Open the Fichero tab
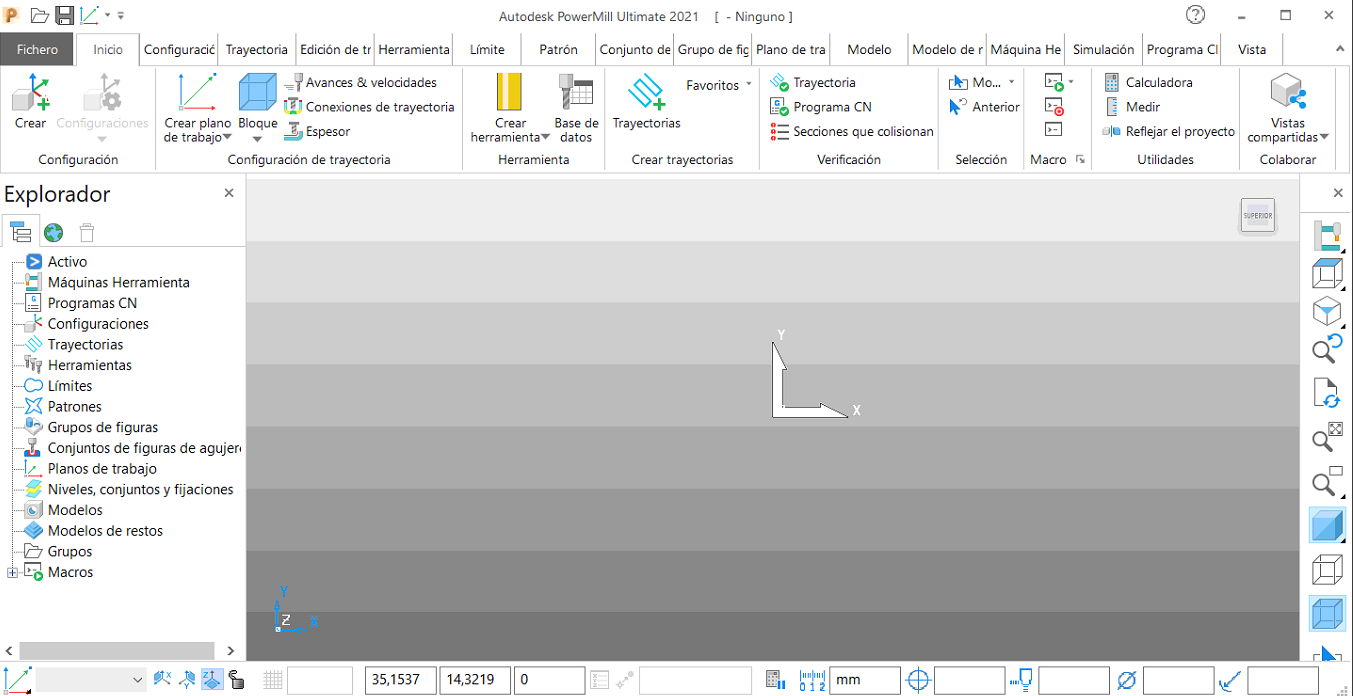1353x696 pixels. (x=38, y=49)
